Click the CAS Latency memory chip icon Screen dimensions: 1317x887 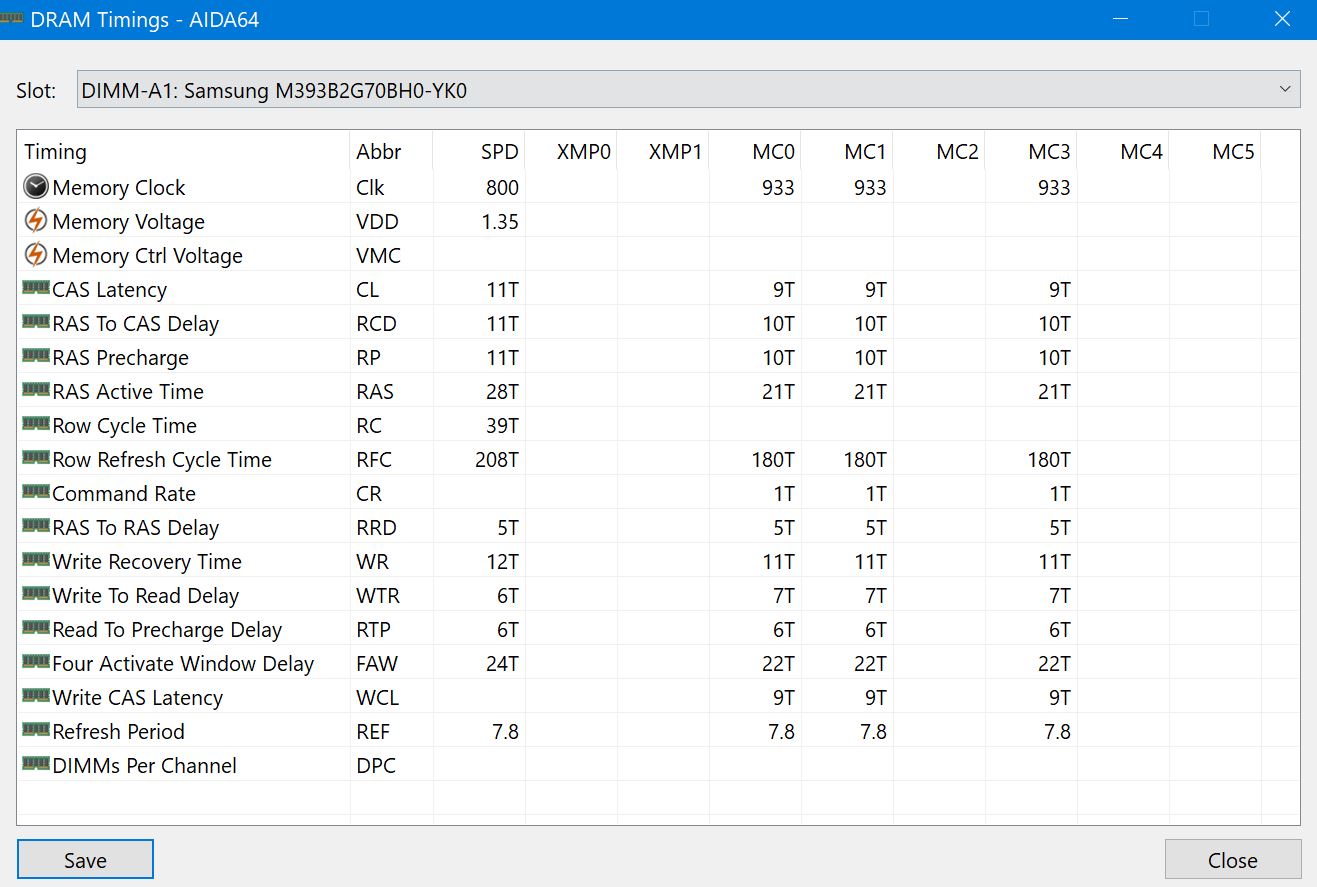coord(36,288)
